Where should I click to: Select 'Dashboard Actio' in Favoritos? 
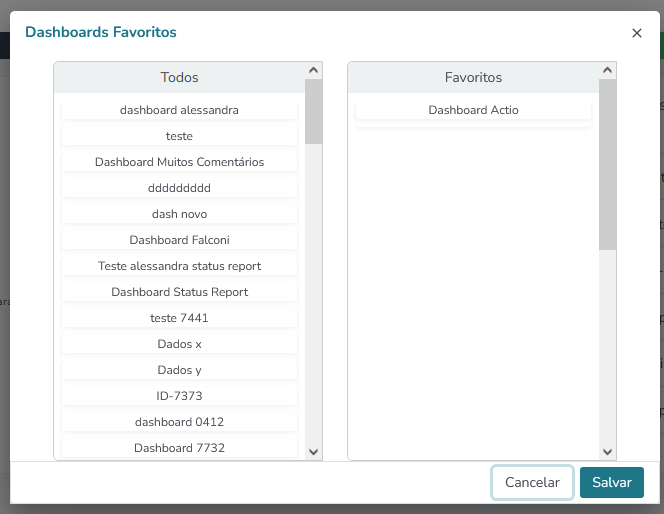pos(473,110)
